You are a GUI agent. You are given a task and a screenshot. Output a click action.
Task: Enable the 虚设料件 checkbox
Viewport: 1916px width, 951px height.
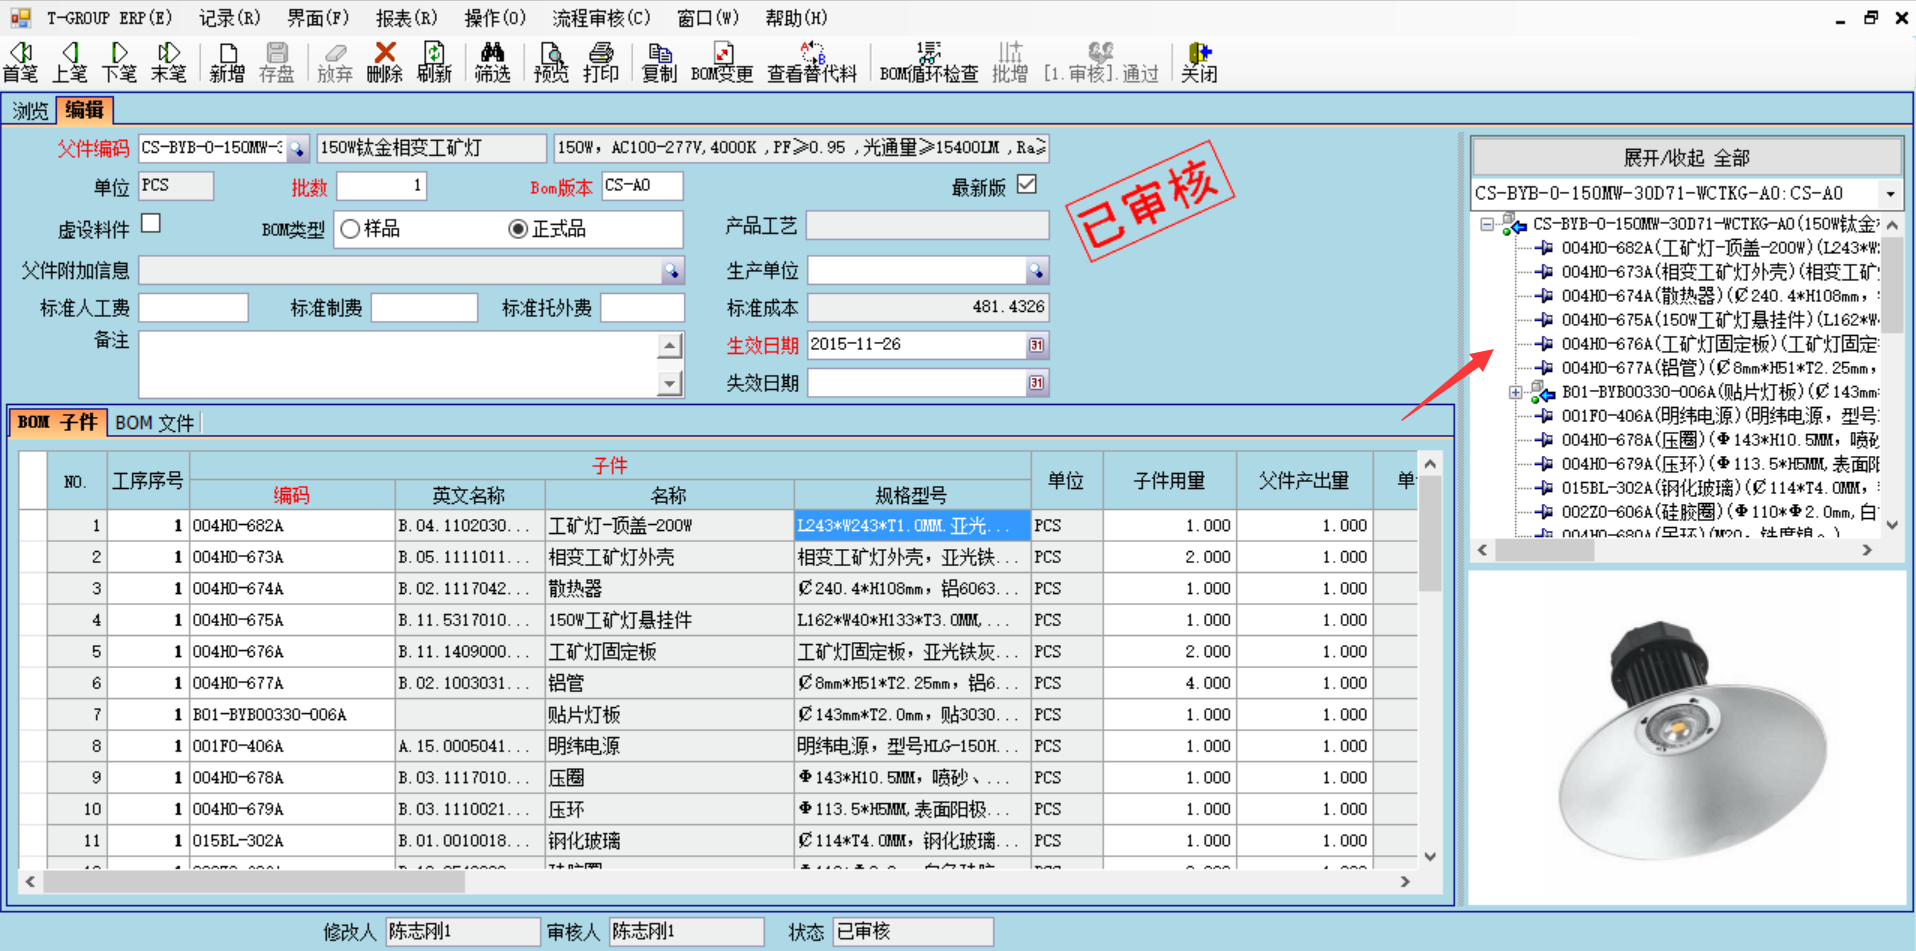click(151, 223)
